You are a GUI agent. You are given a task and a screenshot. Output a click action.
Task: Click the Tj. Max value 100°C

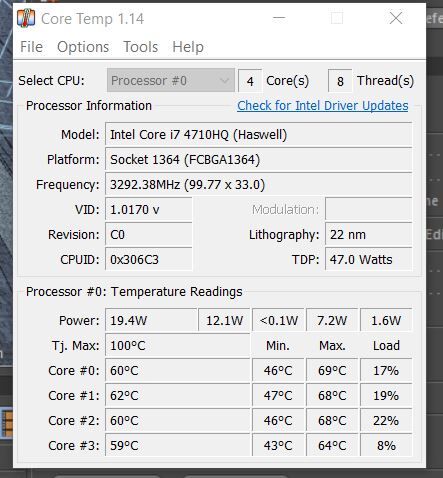[x=177, y=345]
